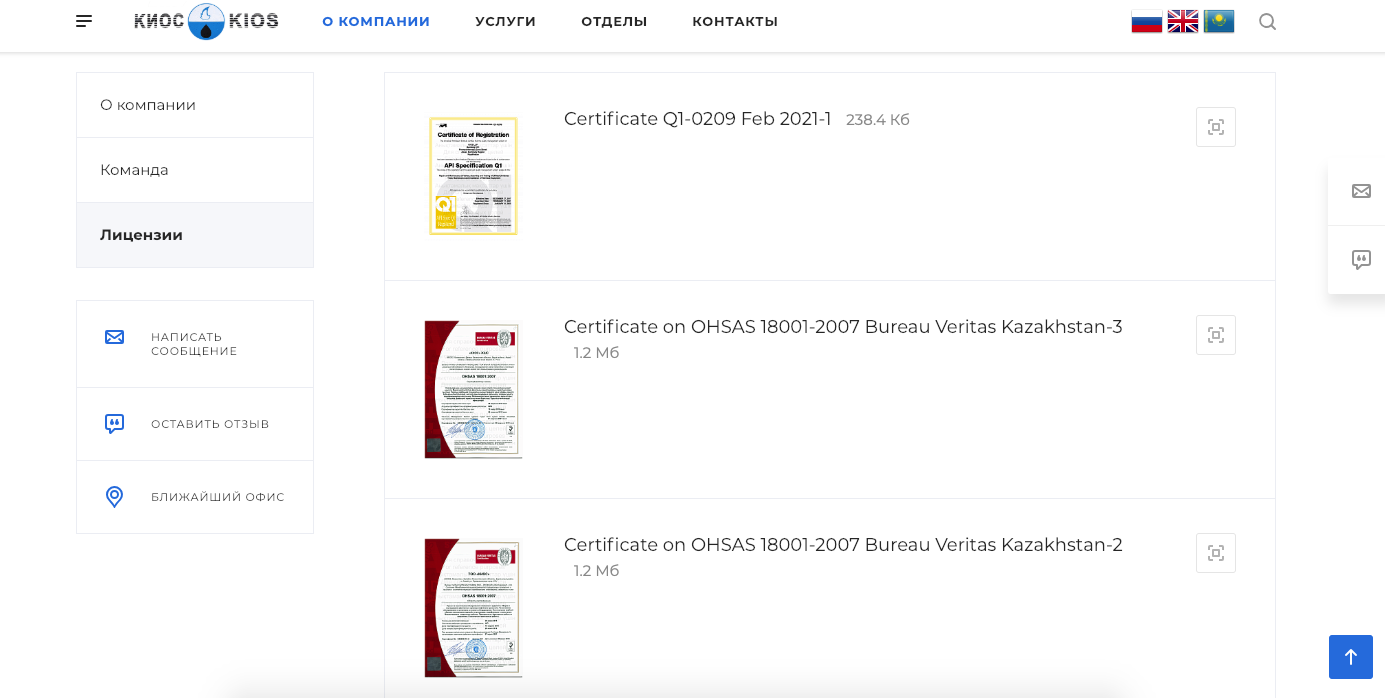Click the 1.2 Мб size under Kazakhstan-3
1385x698 pixels.
pos(597,353)
